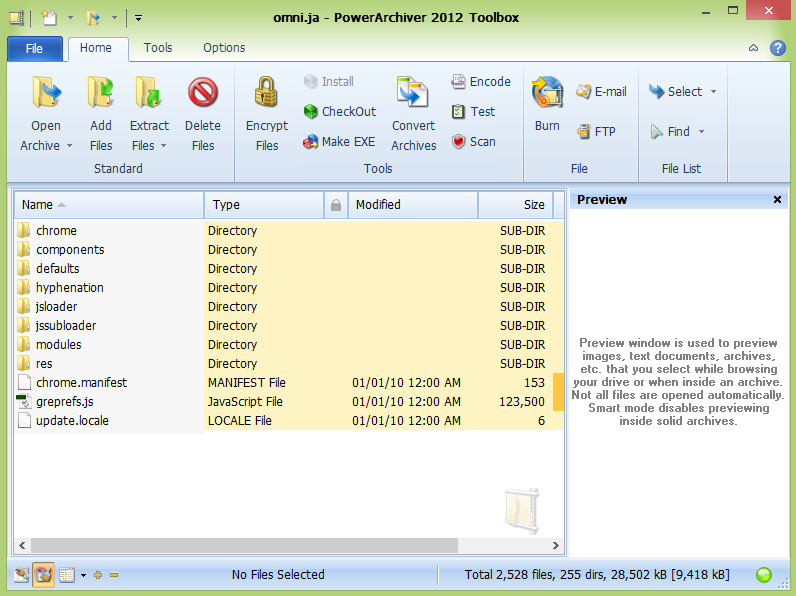Expand the Open Archive dropdown arrow
Viewport: 796px width, 596px height.
(x=70, y=146)
